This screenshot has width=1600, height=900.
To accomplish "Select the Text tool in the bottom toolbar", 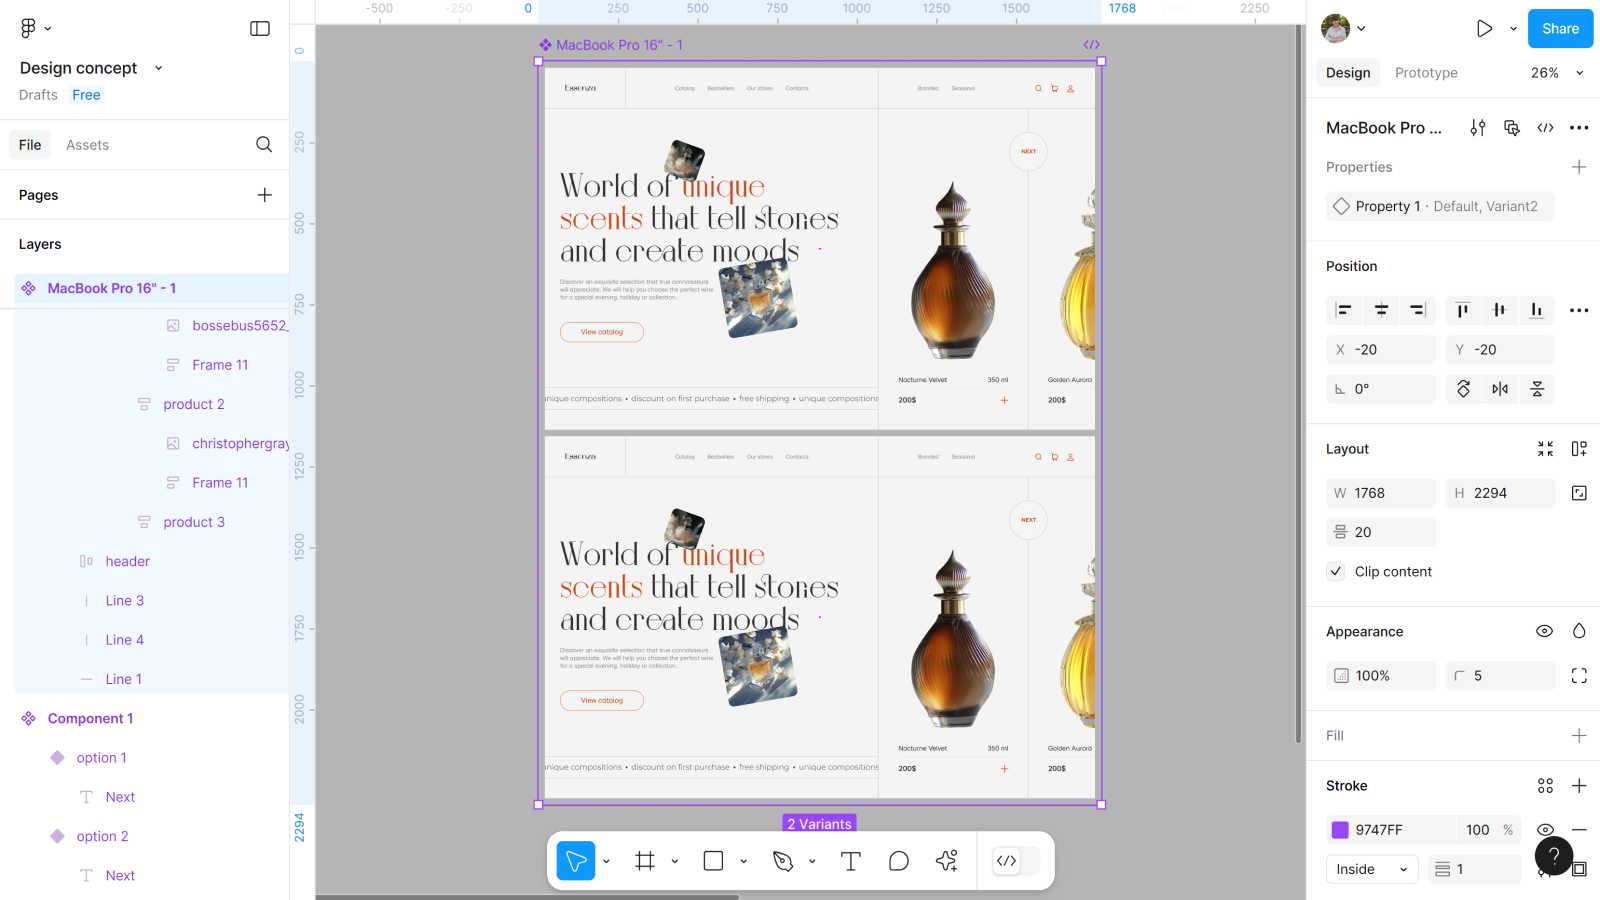I will point(850,861).
